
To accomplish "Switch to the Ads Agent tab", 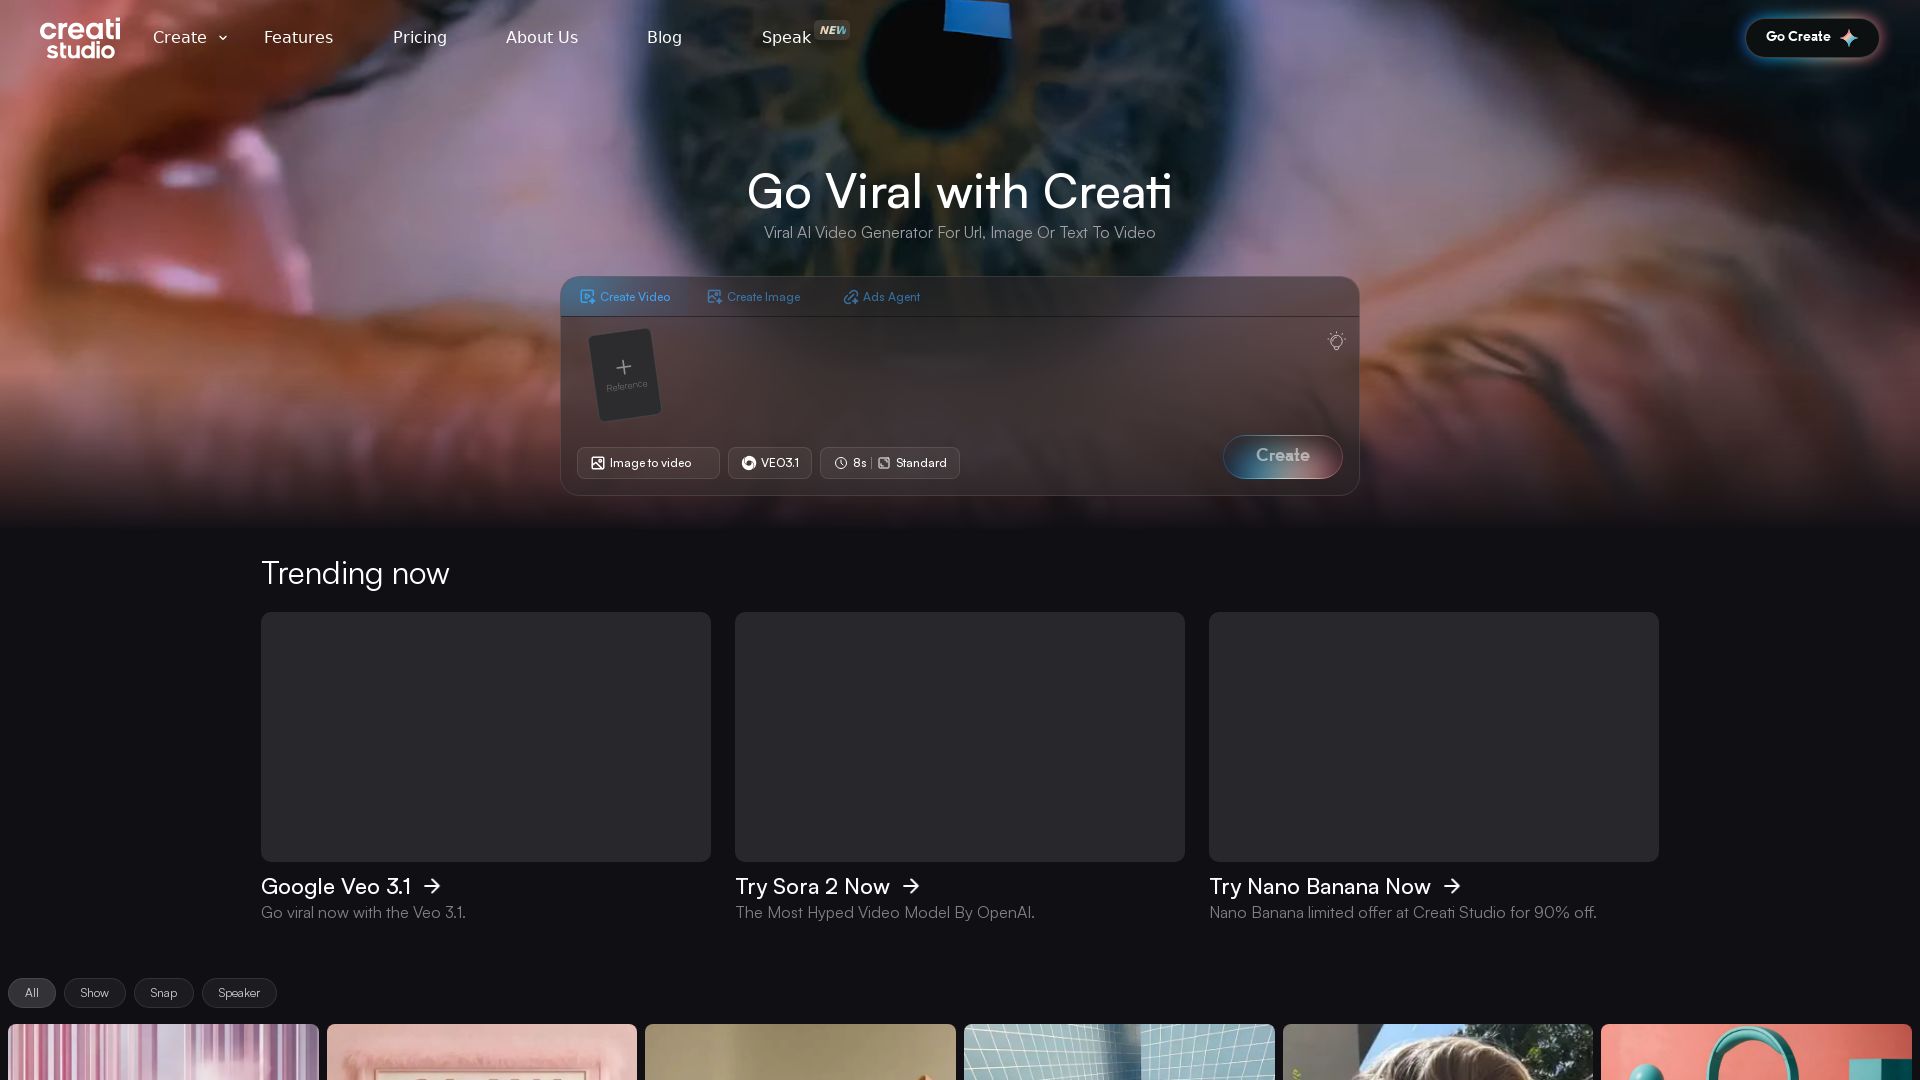I will click(x=881, y=297).
